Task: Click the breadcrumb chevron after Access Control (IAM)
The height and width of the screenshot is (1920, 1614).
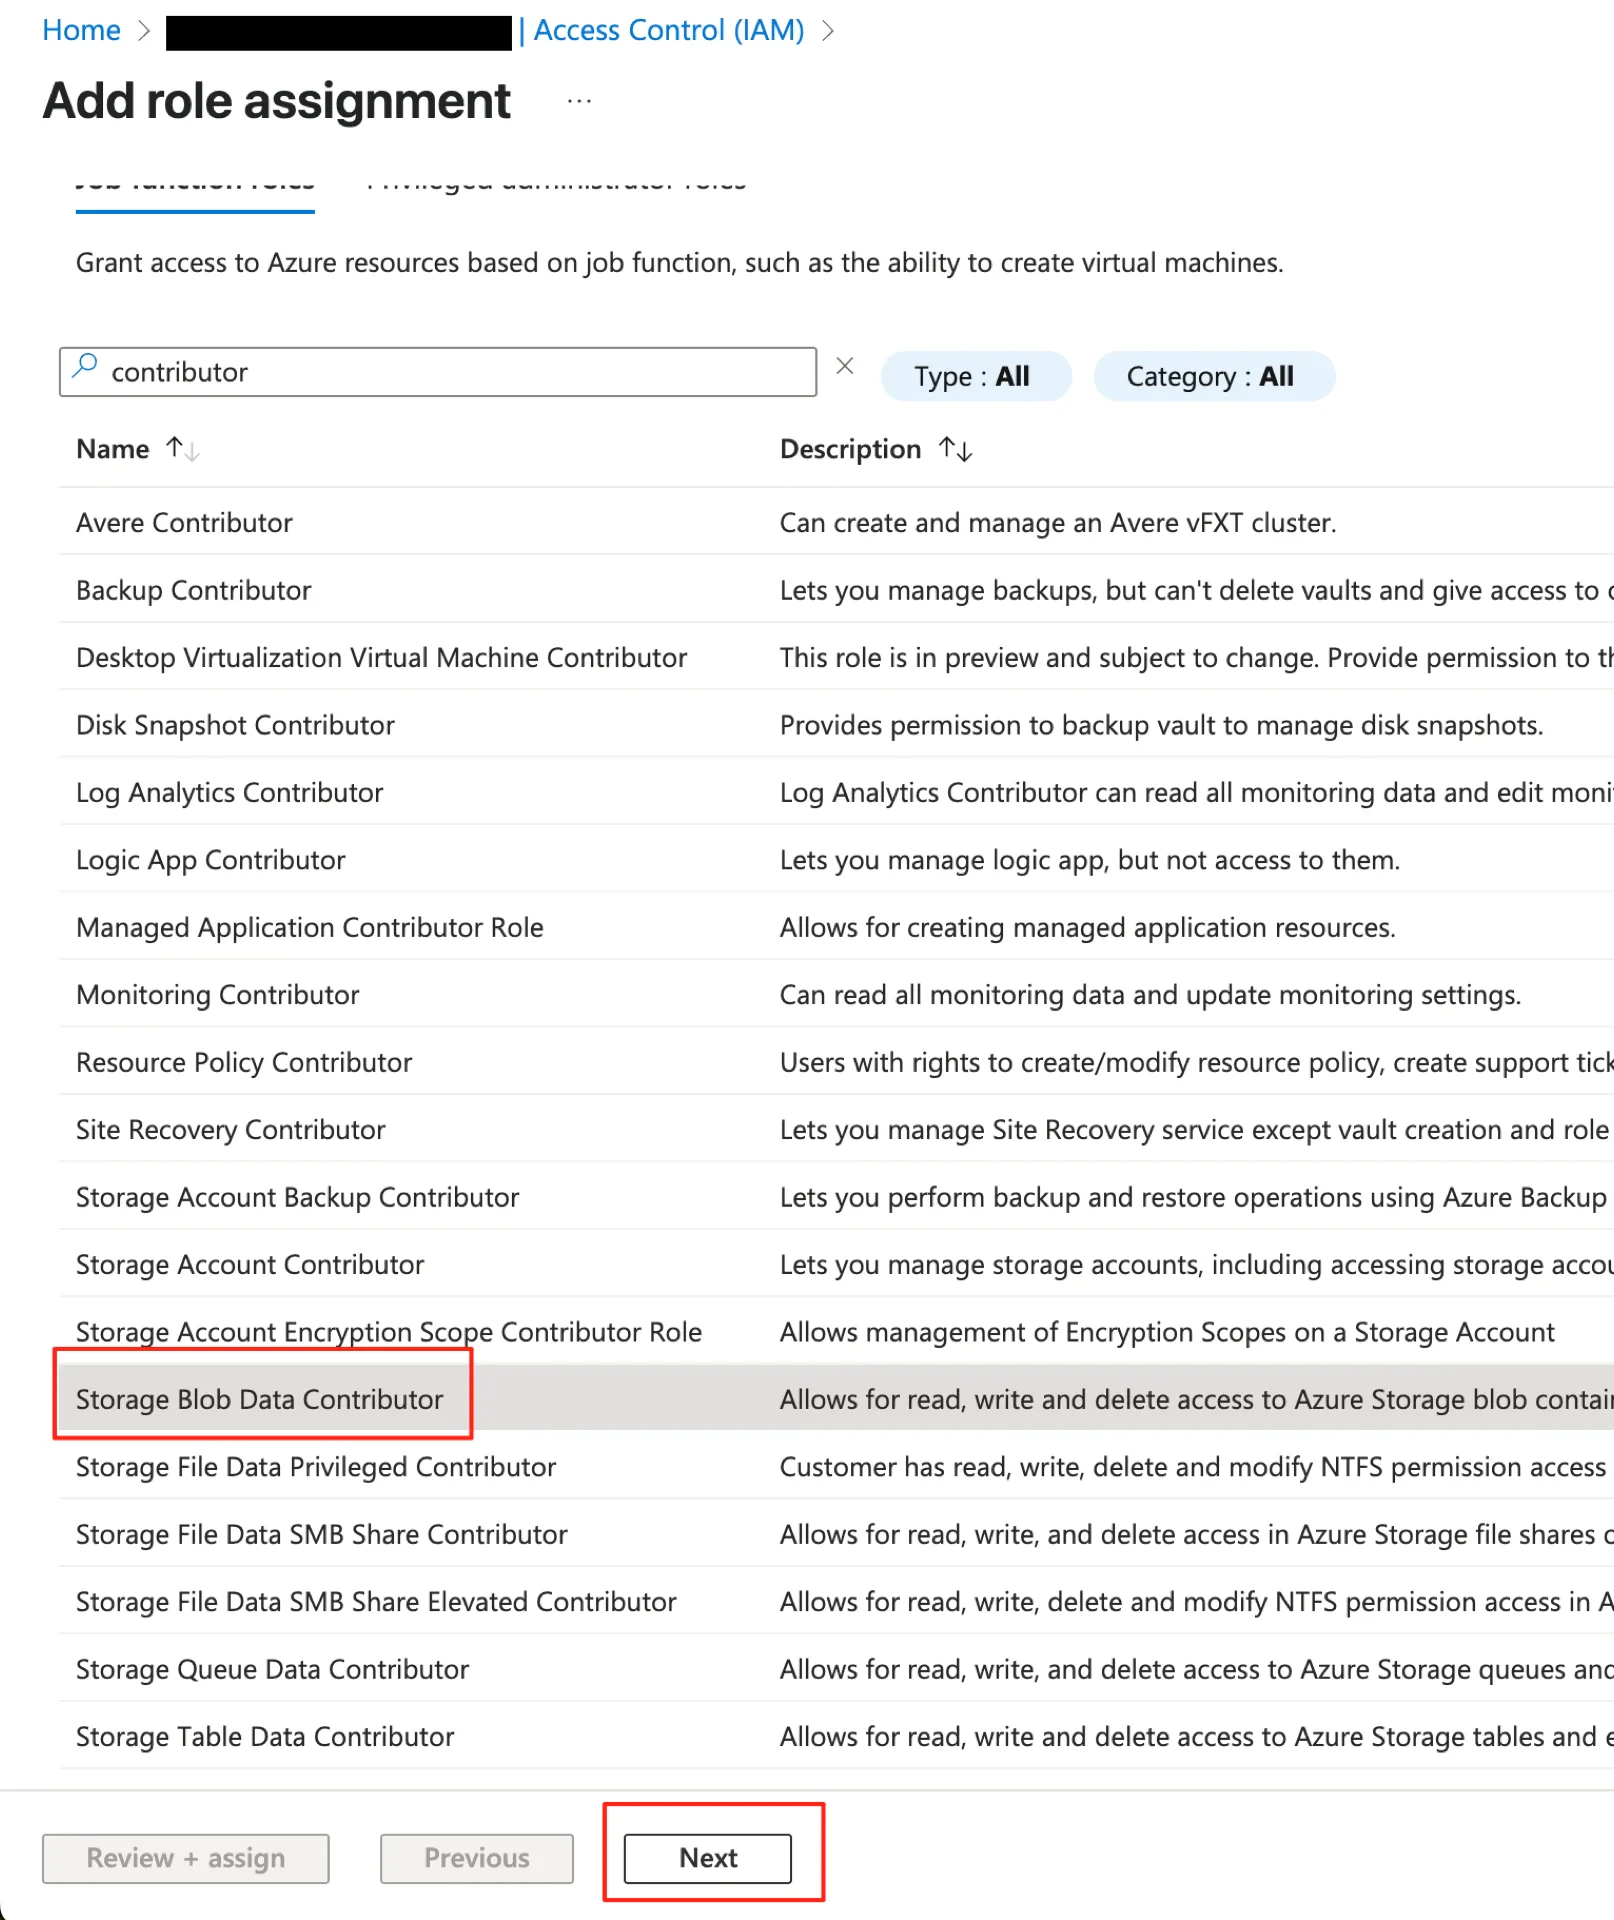Action: [x=827, y=31]
